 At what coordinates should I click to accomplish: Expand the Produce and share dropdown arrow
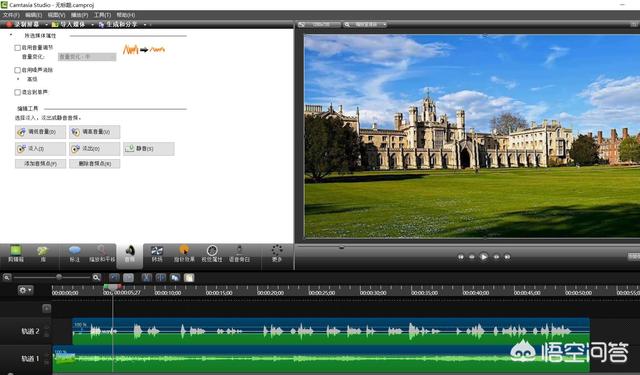(145, 25)
